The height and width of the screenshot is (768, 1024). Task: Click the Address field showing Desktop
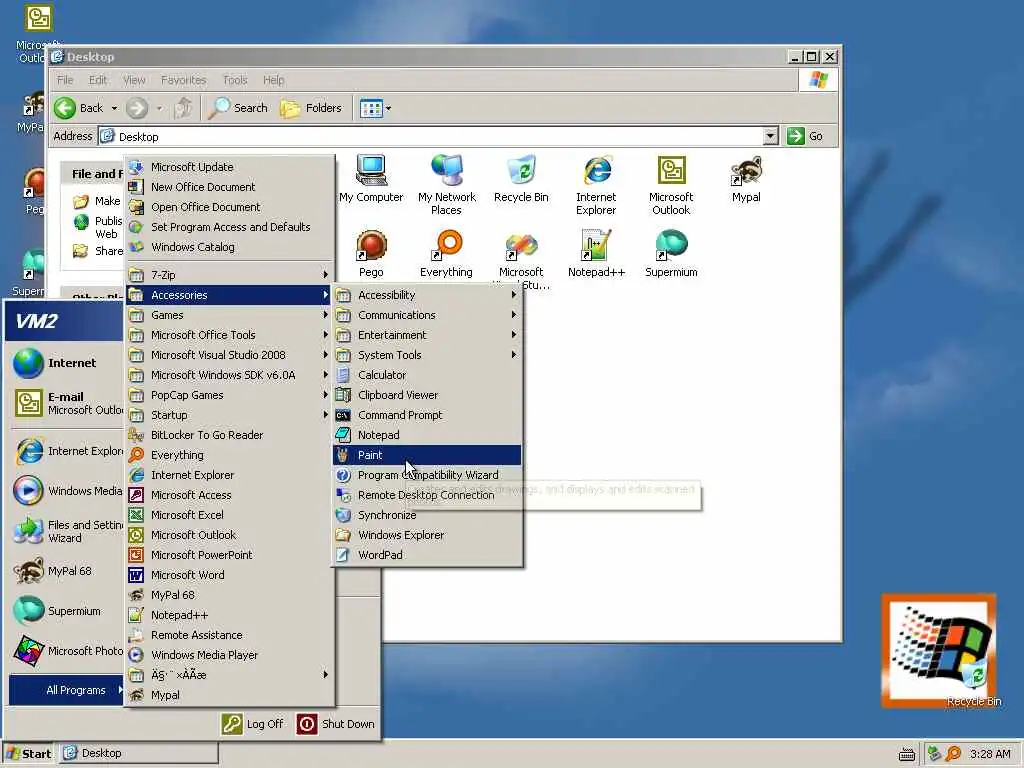click(431, 136)
